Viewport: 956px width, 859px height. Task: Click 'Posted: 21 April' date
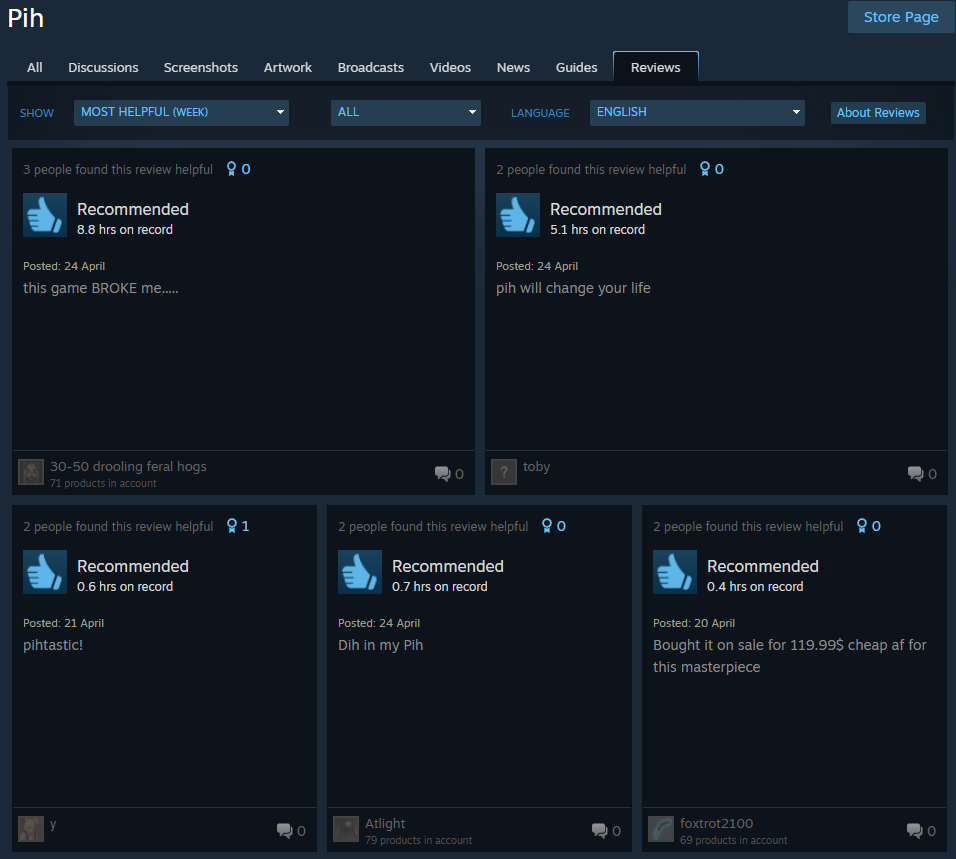[63, 623]
